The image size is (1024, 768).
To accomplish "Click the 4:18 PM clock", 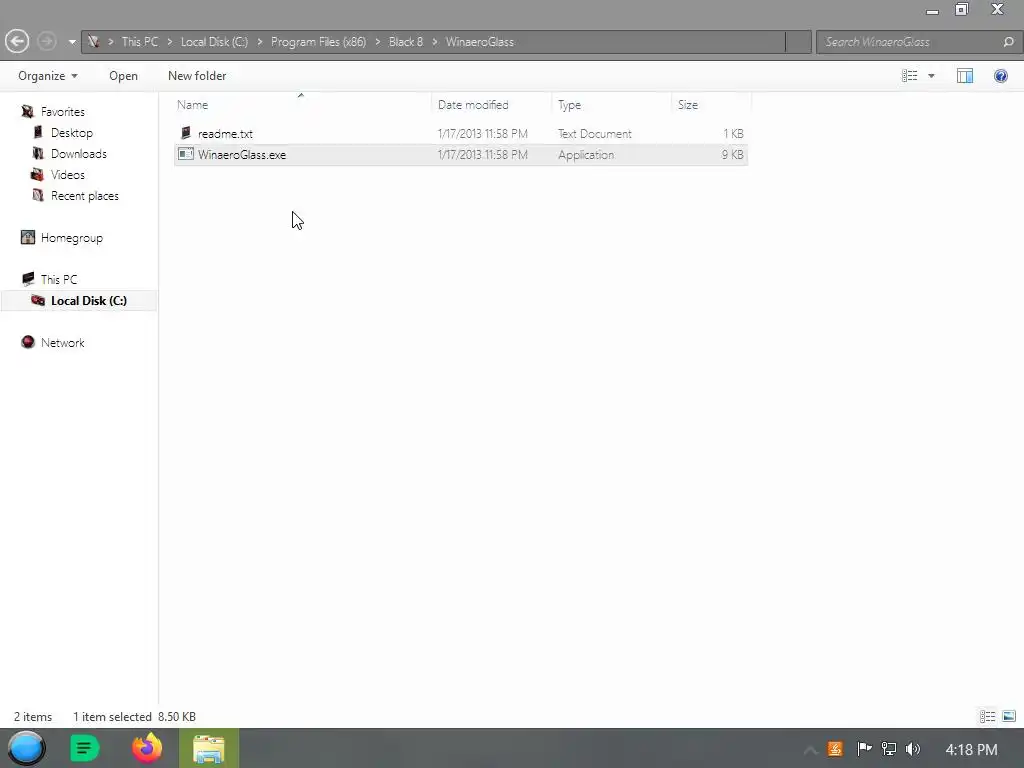I will (x=971, y=750).
